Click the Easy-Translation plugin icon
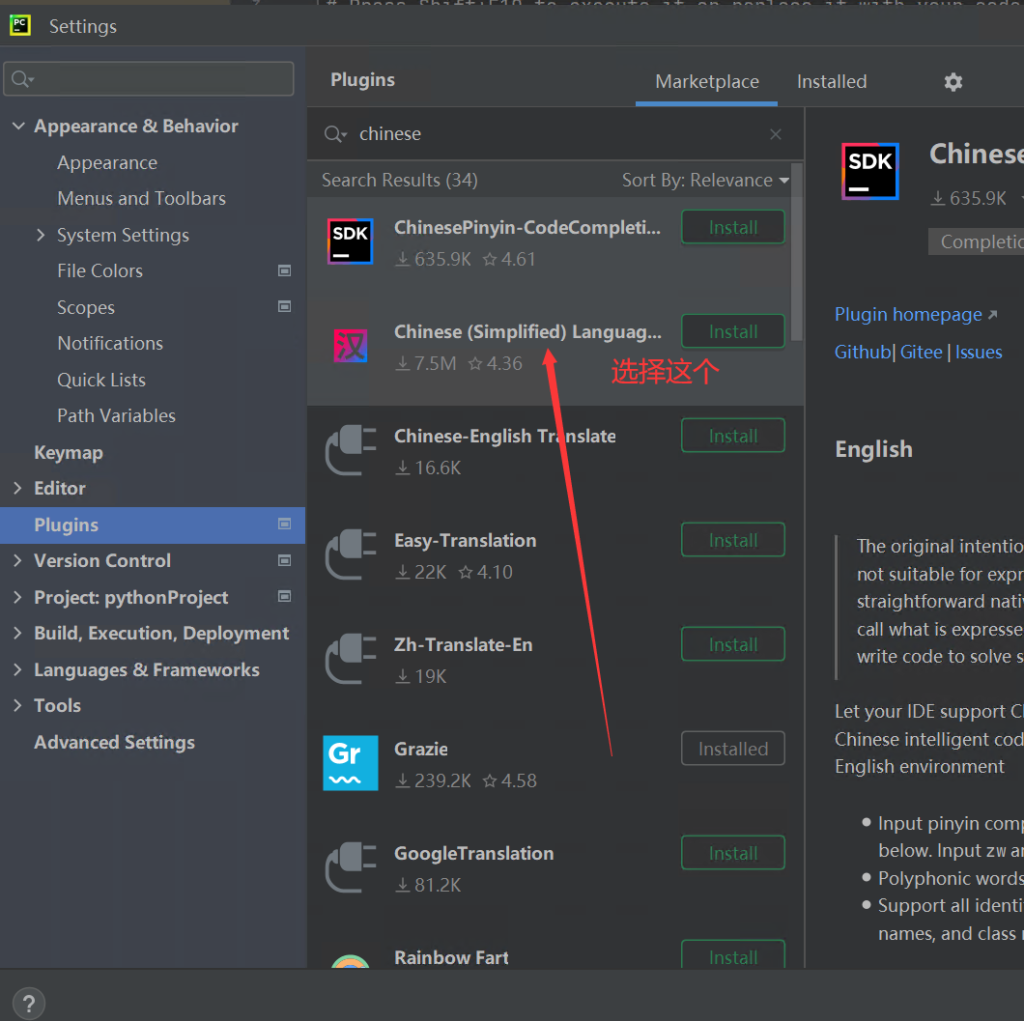The height and width of the screenshot is (1021, 1024). coord(351,555)
